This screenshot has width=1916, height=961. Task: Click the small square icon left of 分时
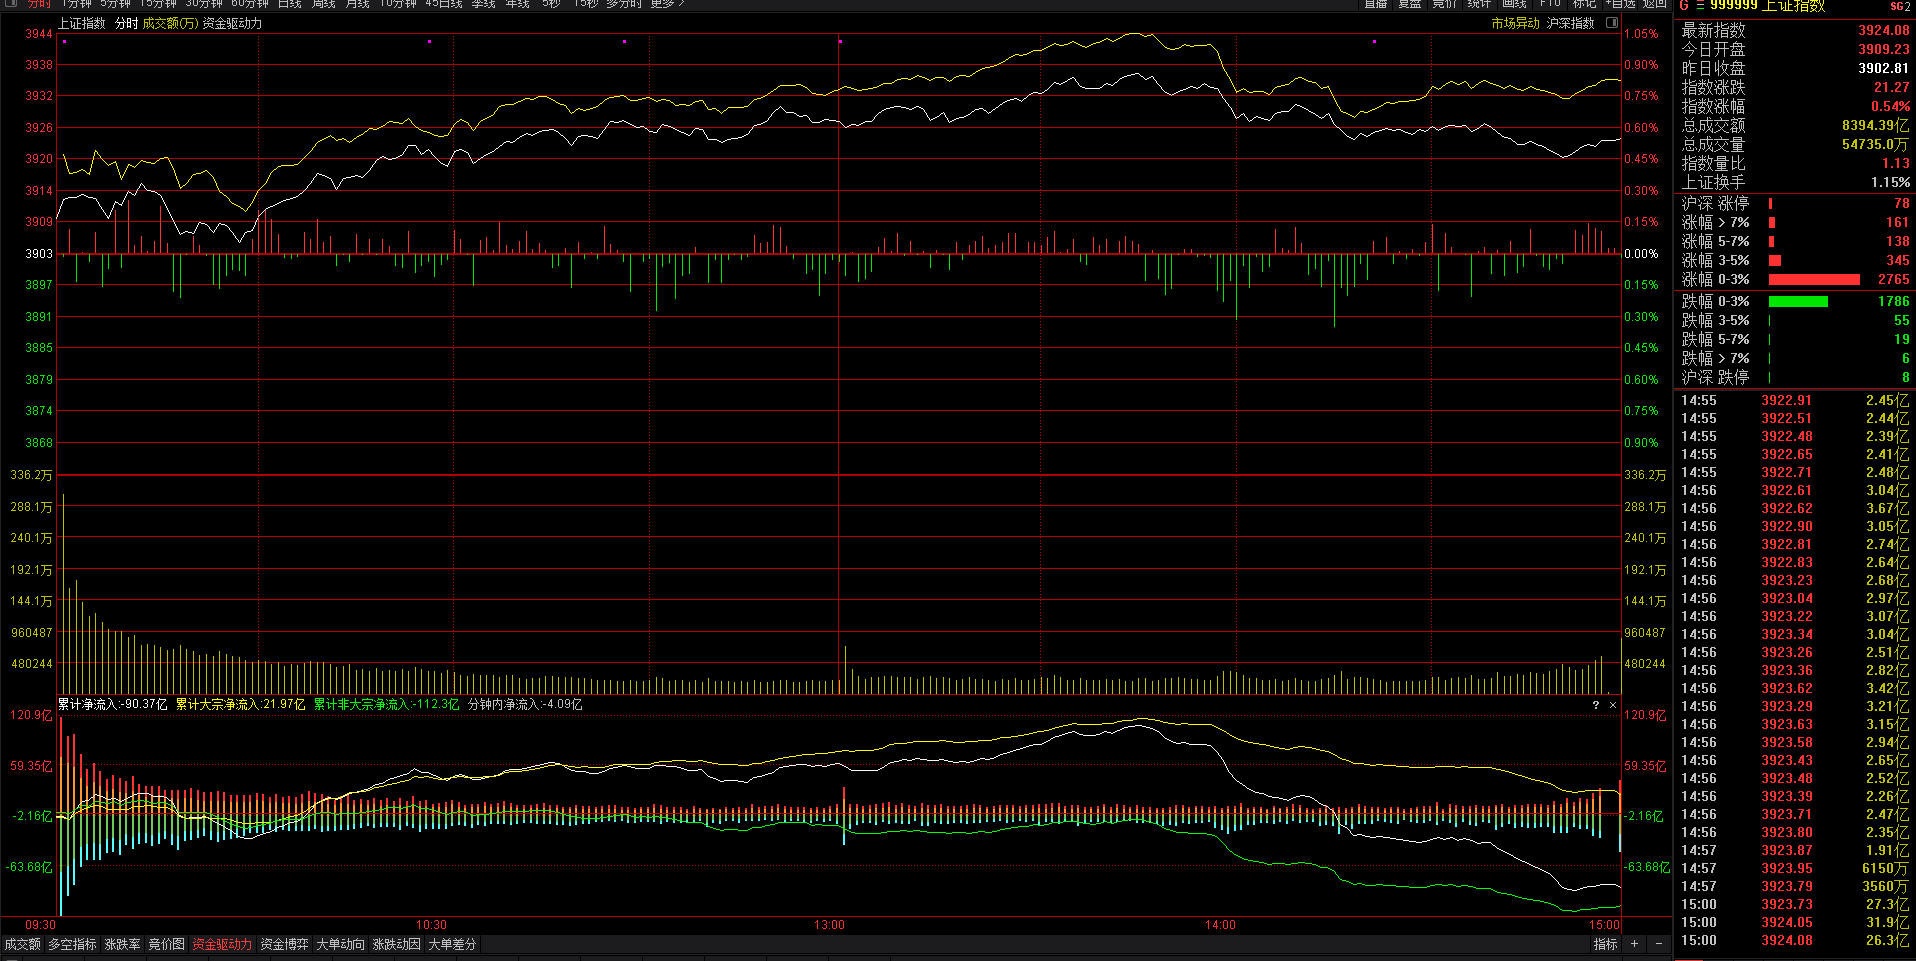12,3
